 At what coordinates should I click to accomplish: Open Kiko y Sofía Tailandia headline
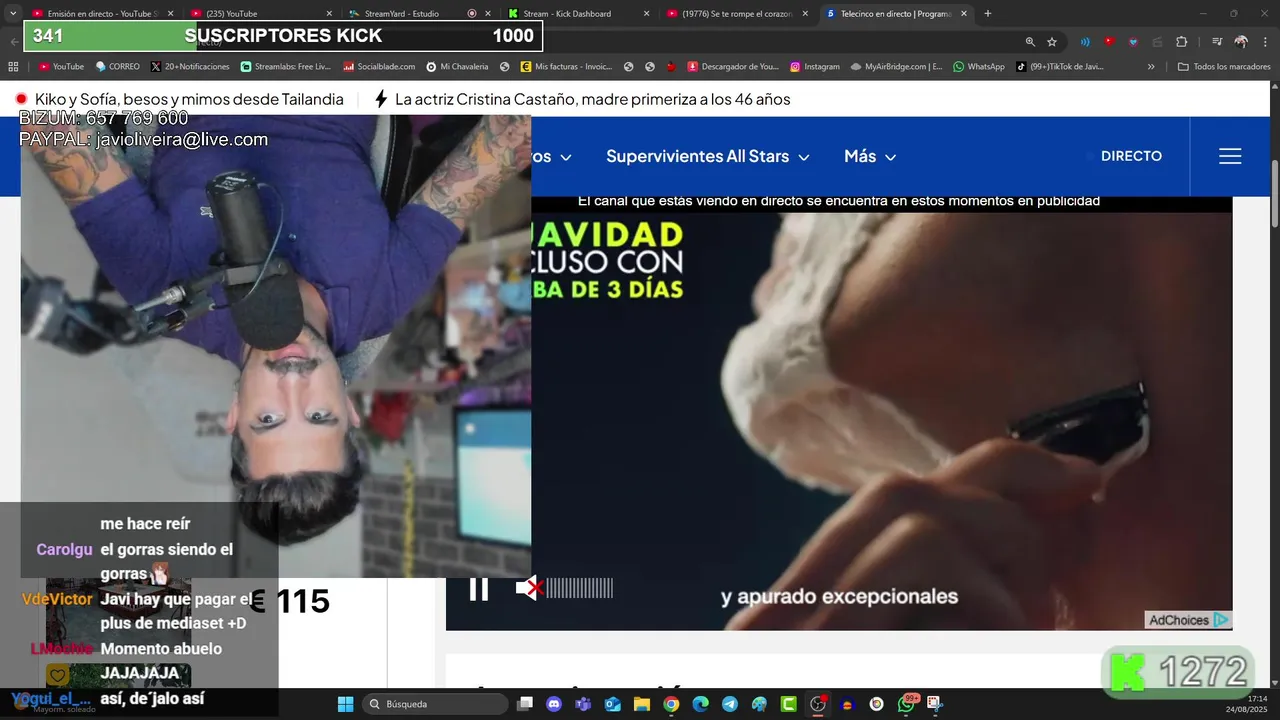pyautogui.click(x=189, y=99)
